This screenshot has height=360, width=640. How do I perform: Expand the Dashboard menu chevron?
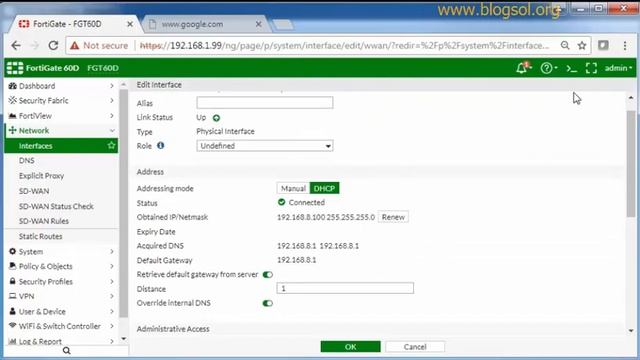tap(112, 86)
